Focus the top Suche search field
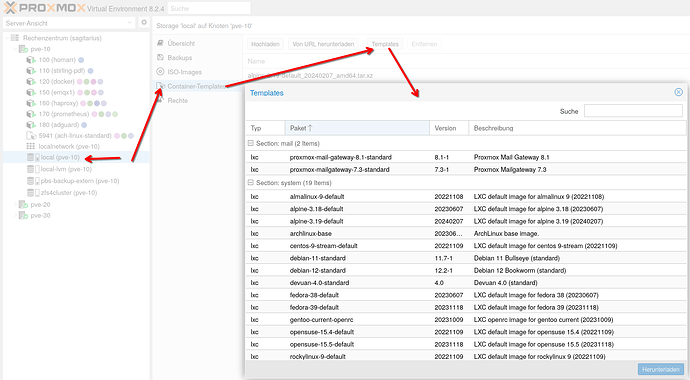This screenshot has width=690, height=380. (209, 8)
